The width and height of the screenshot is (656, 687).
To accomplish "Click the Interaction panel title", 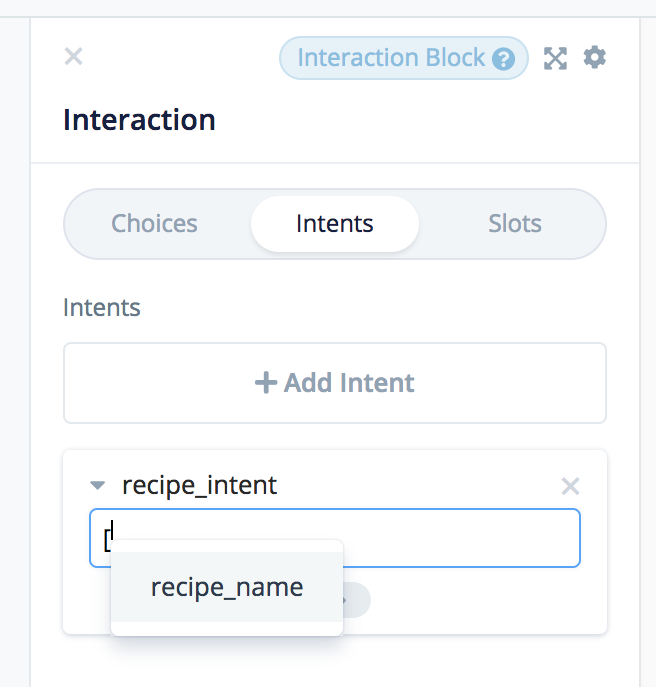I will point(139,120).
